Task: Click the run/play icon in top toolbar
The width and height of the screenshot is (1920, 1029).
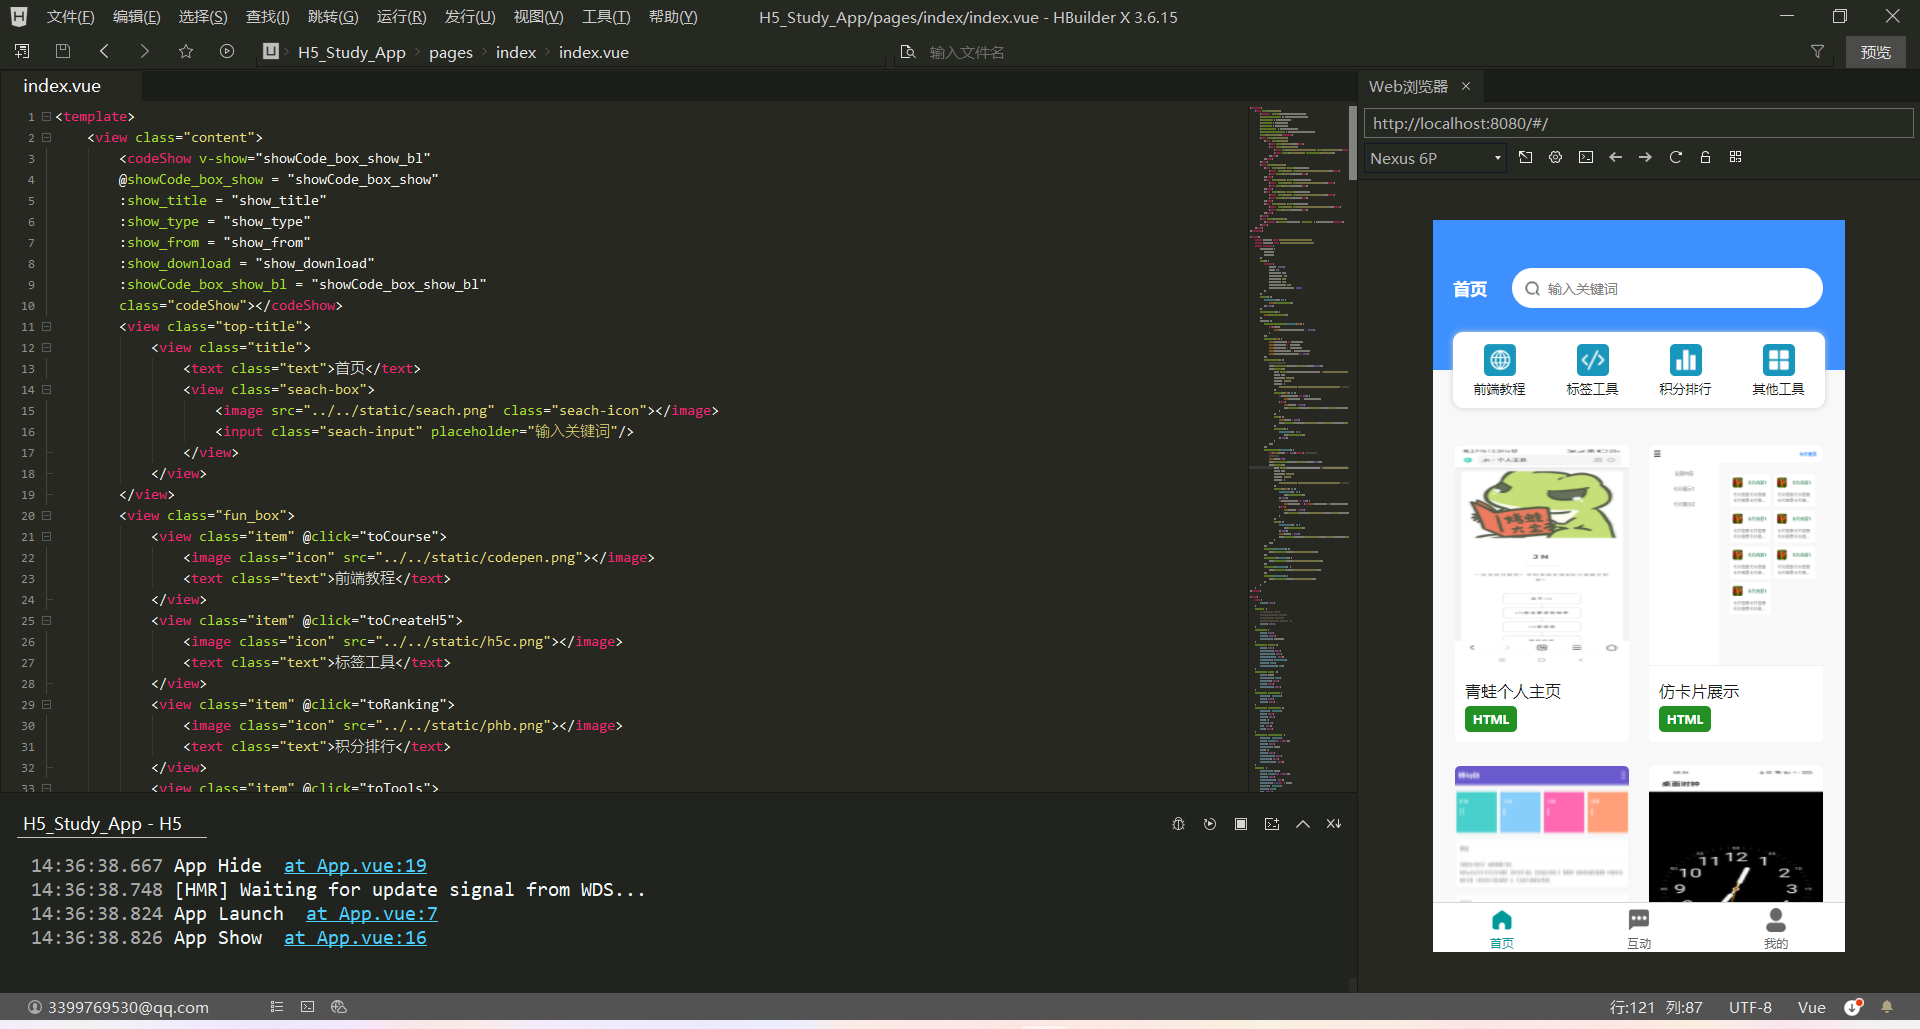Action: coord(227,52)
